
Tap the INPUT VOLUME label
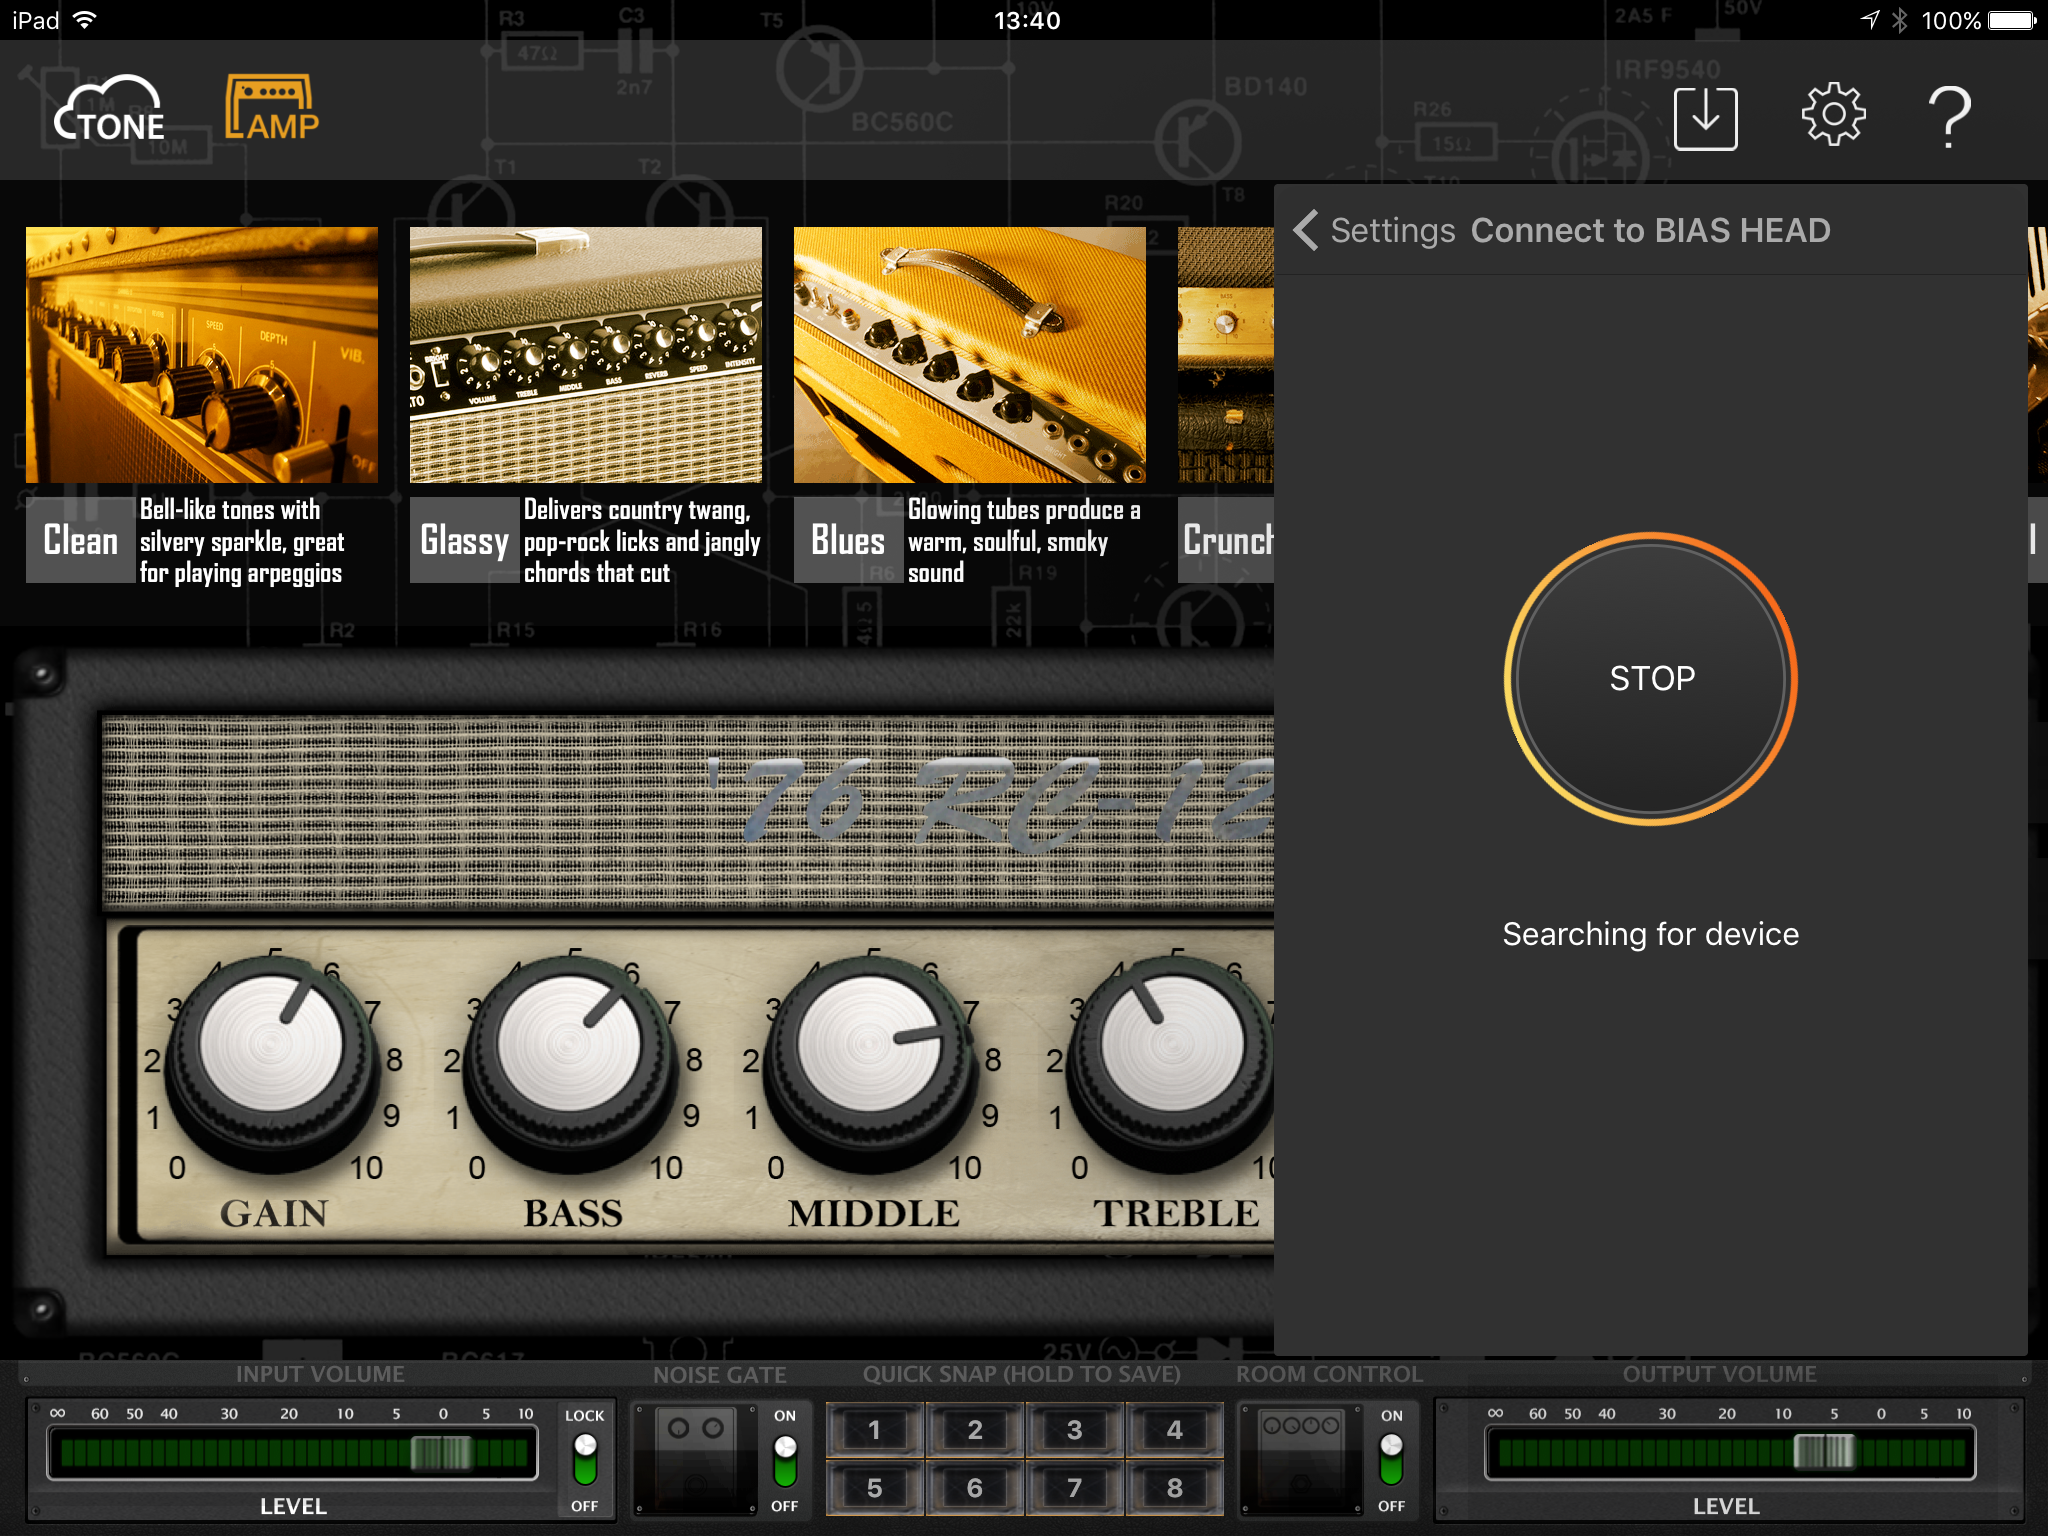(x=320, y=1374)
